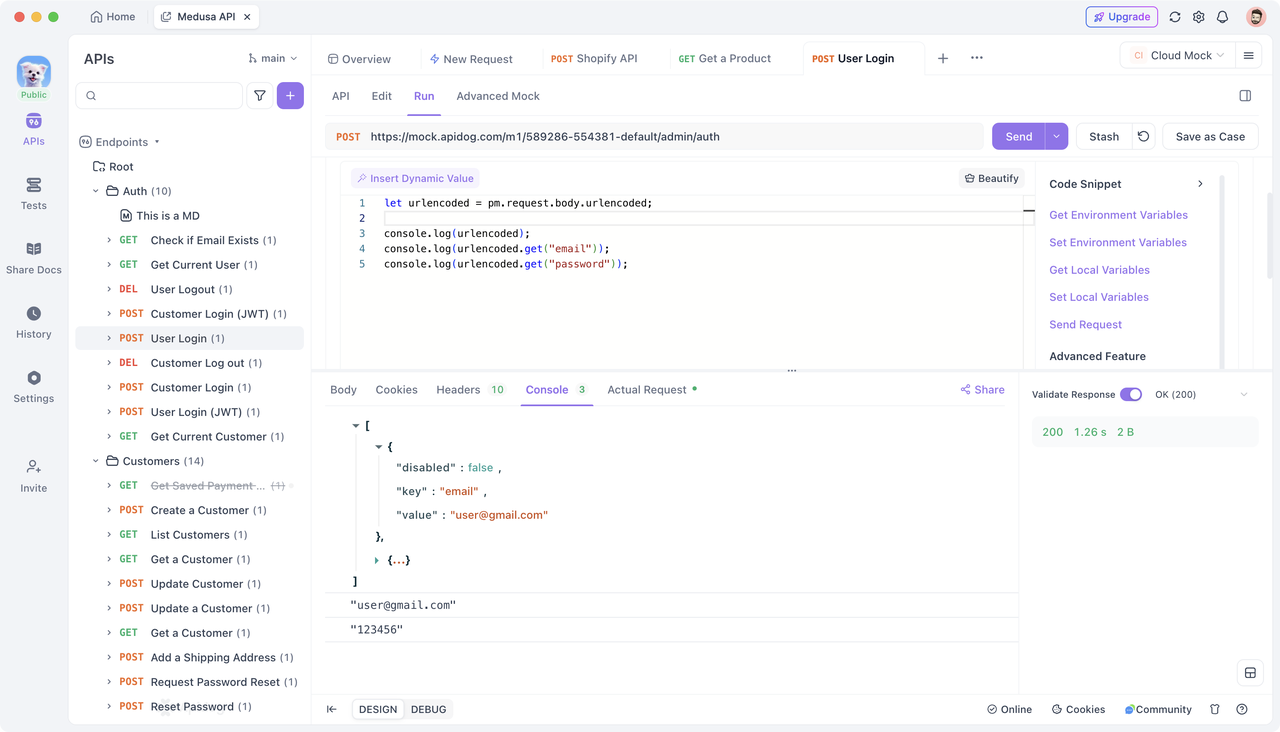Screen dimensions: 1280x732
Task: Click the Beautify button
Action: (x=991, y=178)
